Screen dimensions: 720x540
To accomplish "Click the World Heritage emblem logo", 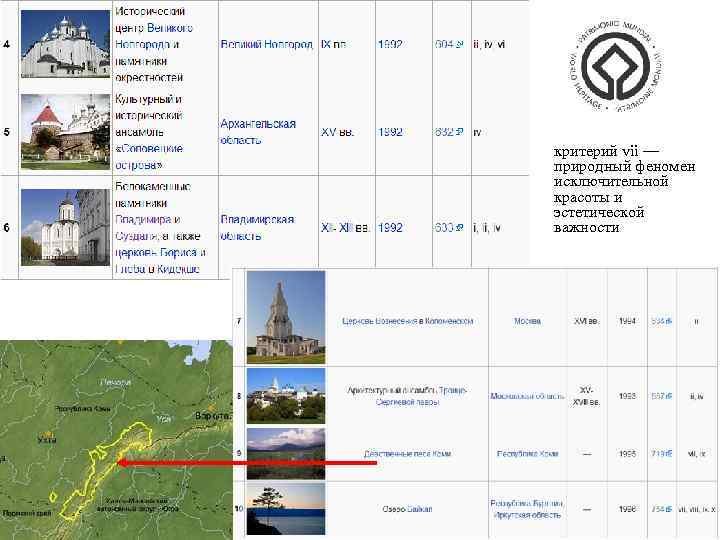I will tap(615, 67).
